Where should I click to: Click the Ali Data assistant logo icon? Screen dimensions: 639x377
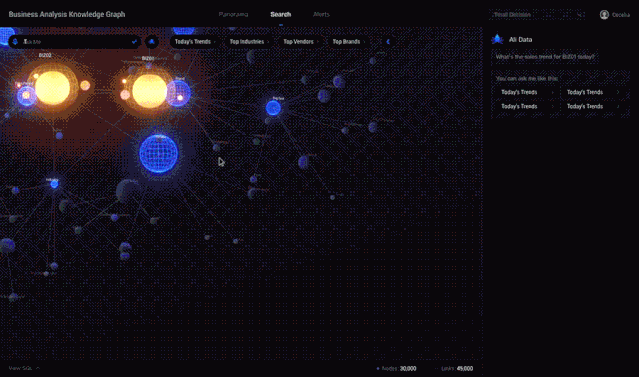(497, 40)
